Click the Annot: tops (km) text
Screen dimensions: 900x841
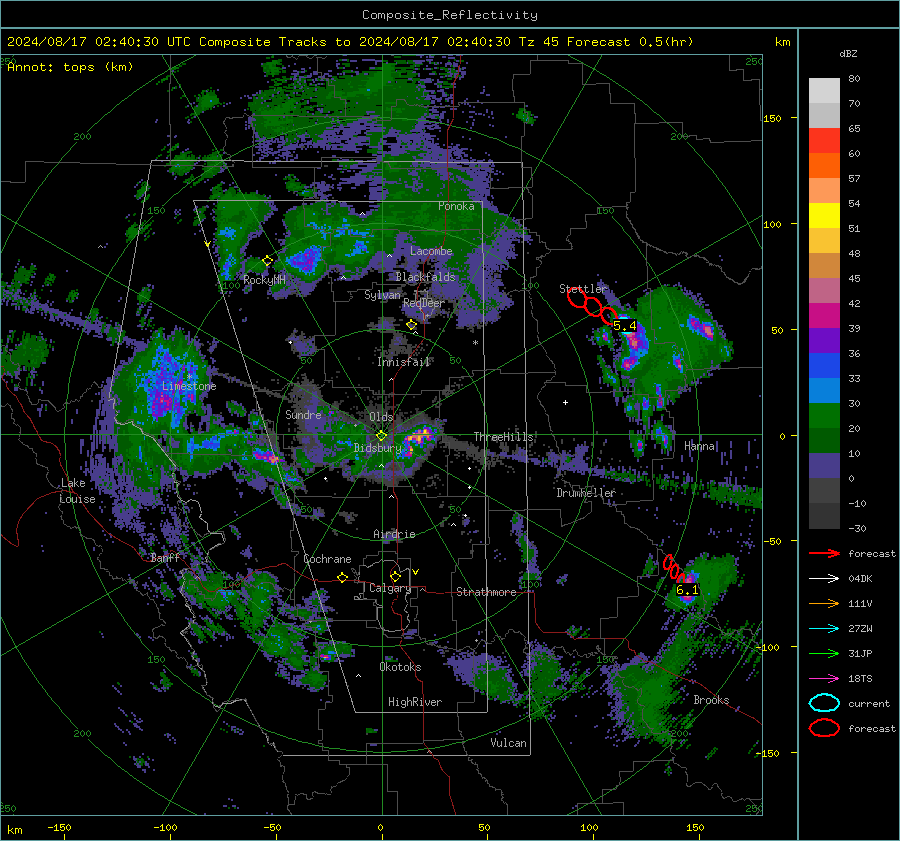pos(70,67)
